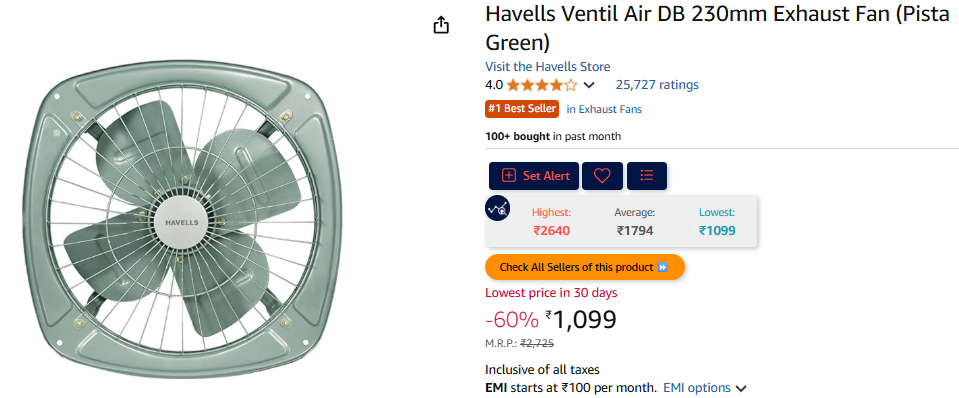
Task: Click Check All Sellers of this product
Action: click(585, 267)
